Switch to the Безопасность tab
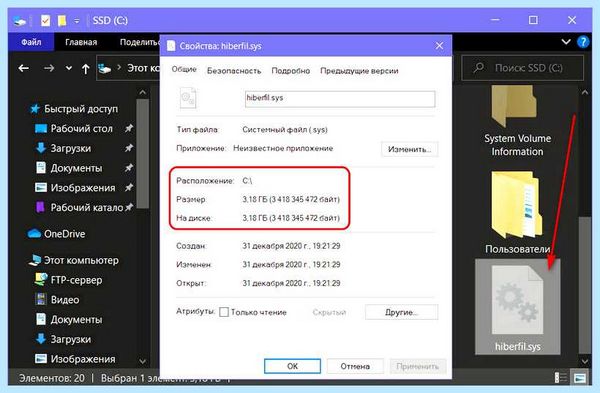The width and height of the screenshot is (600, 393). pyautogui.click(x=234, y=71)
